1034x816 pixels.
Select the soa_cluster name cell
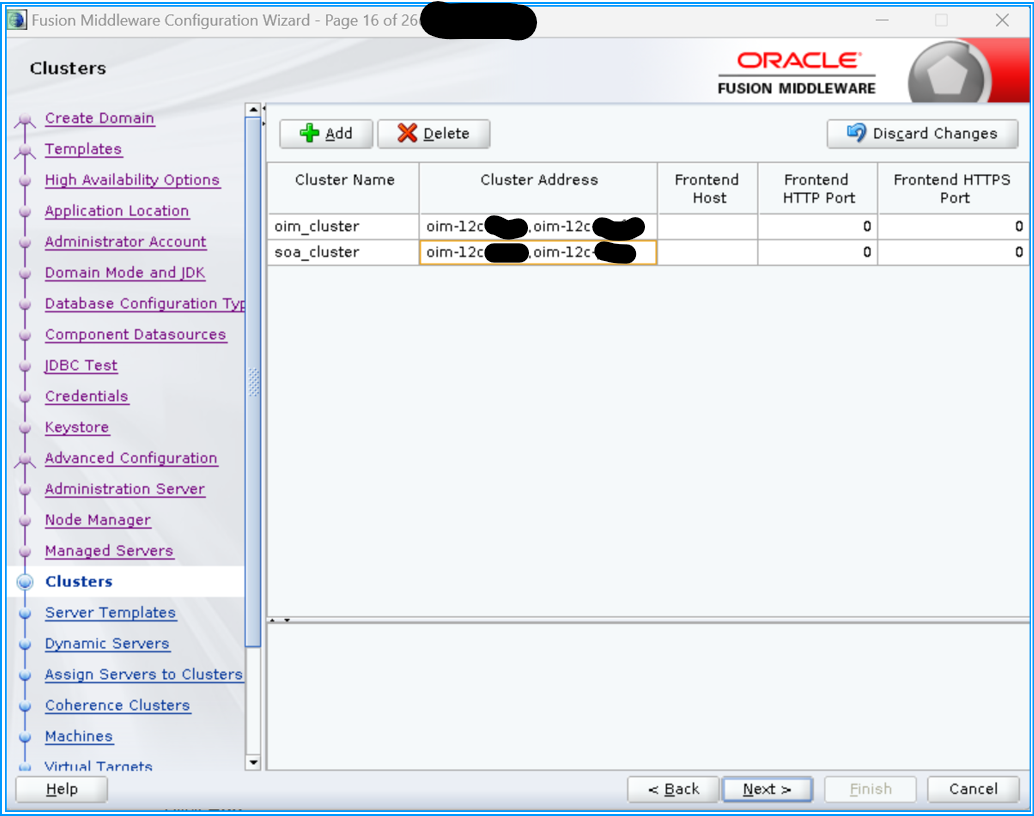point(343,253)
